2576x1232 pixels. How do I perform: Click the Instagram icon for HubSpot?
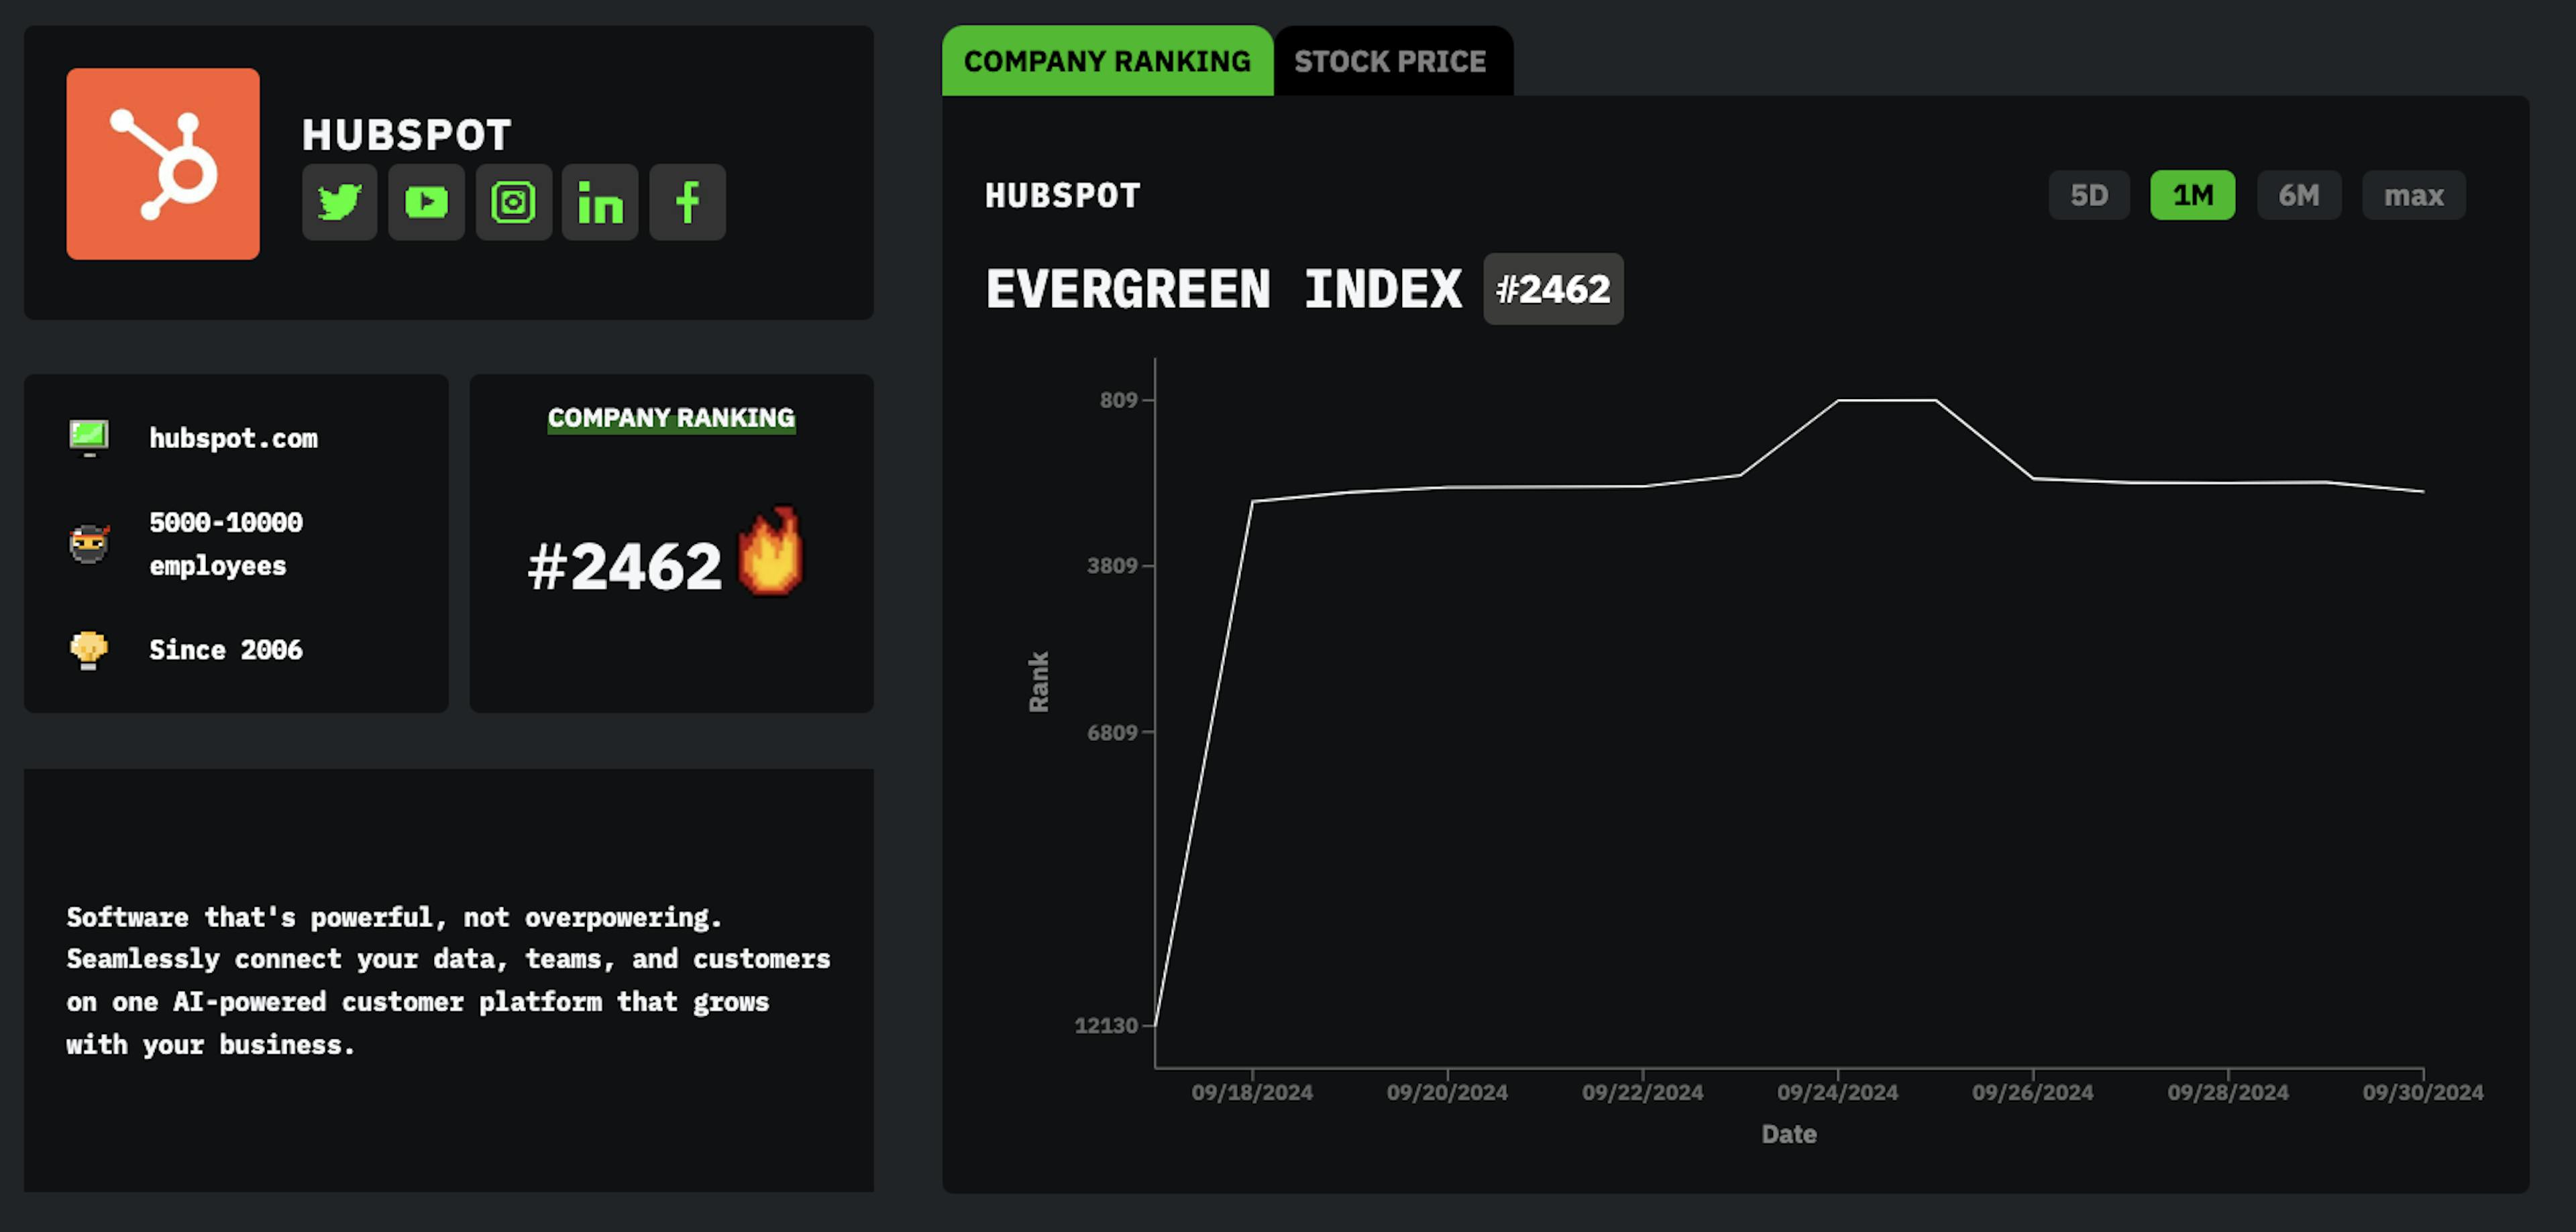click(x=511, y=201)
